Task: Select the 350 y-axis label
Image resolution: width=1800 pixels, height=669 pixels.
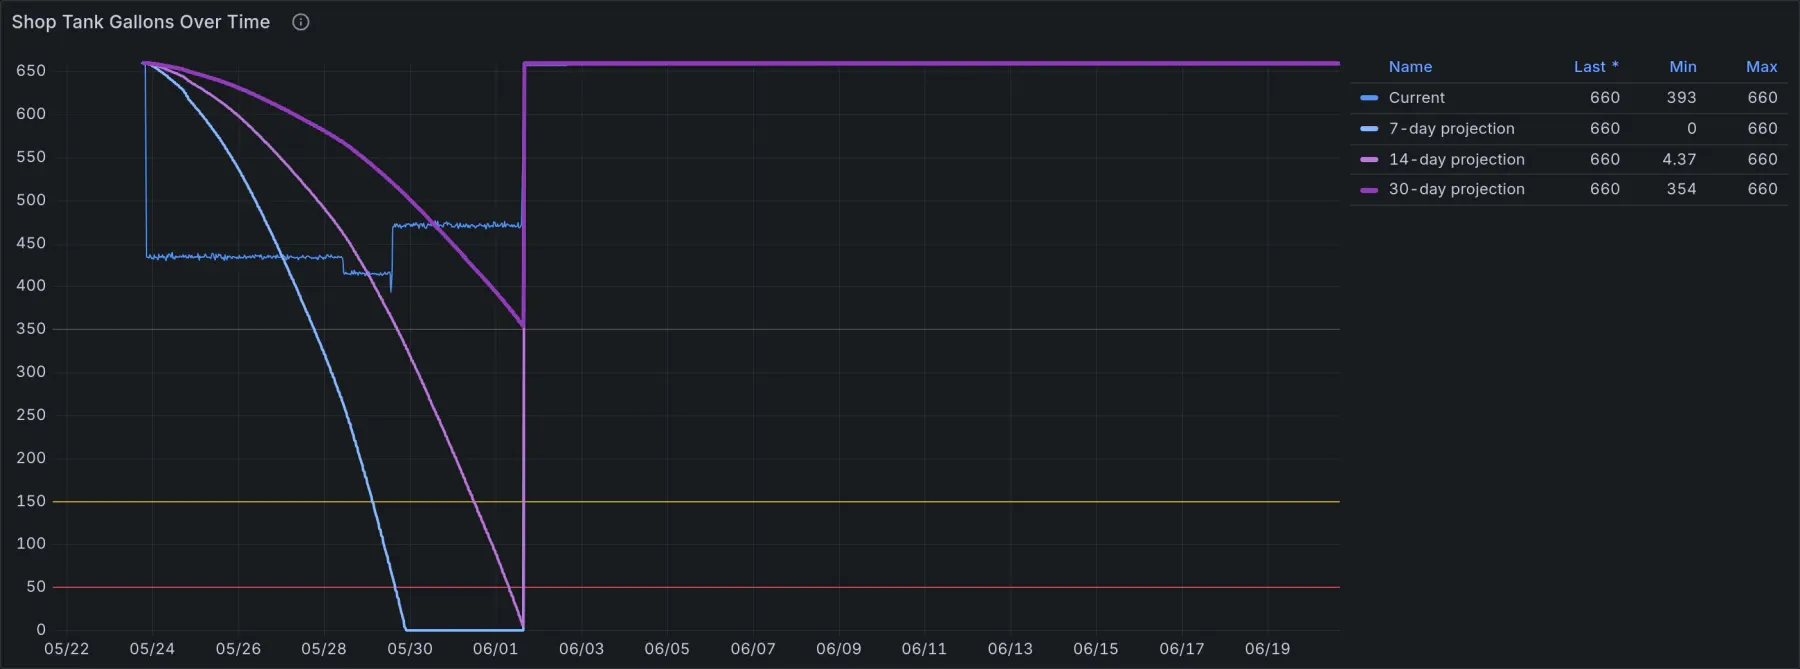Action: tap(31, 329)
